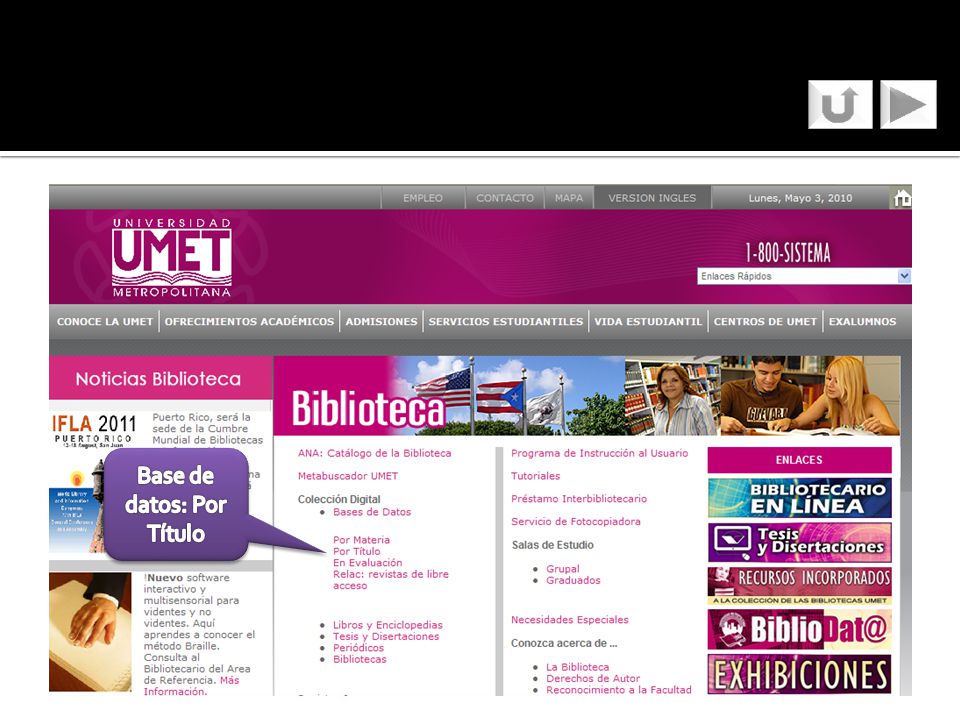Image resolution: width=960 pixels, height=720 pixels.
Task: Open Servicio de Fotocopiadora link
Action: (576, 522)
